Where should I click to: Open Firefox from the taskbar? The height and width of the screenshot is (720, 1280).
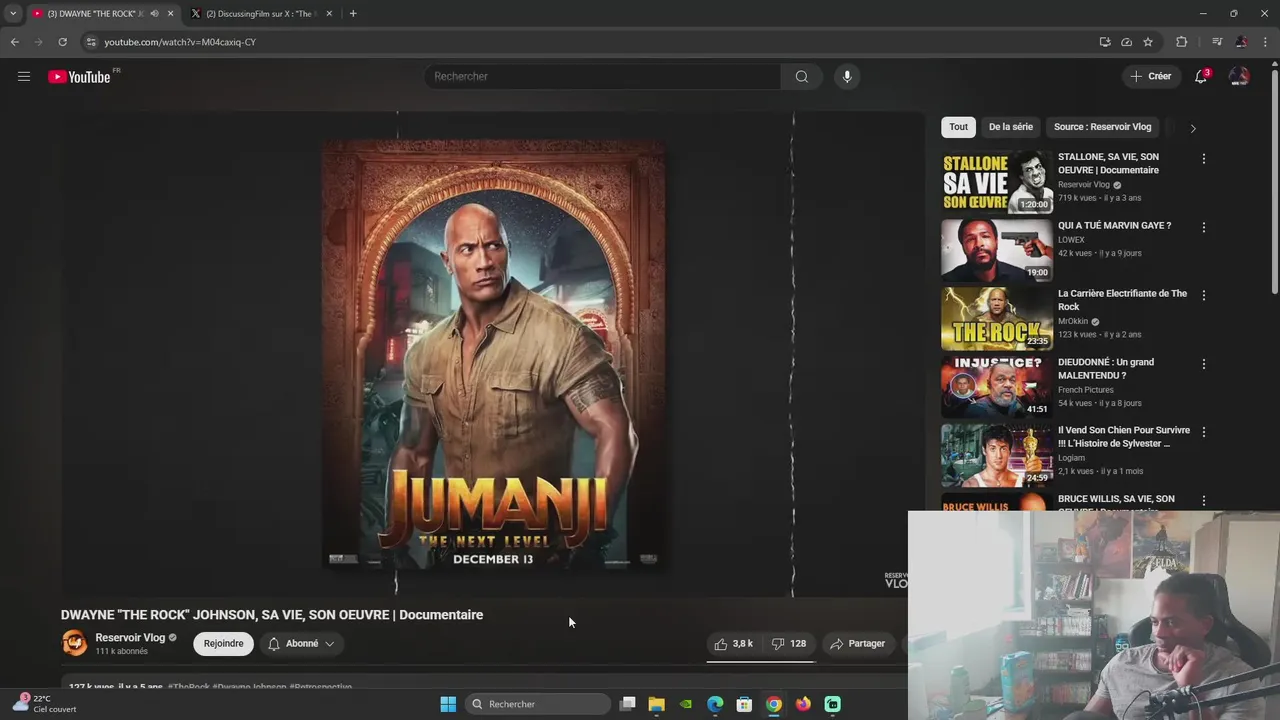click(803, 704)
